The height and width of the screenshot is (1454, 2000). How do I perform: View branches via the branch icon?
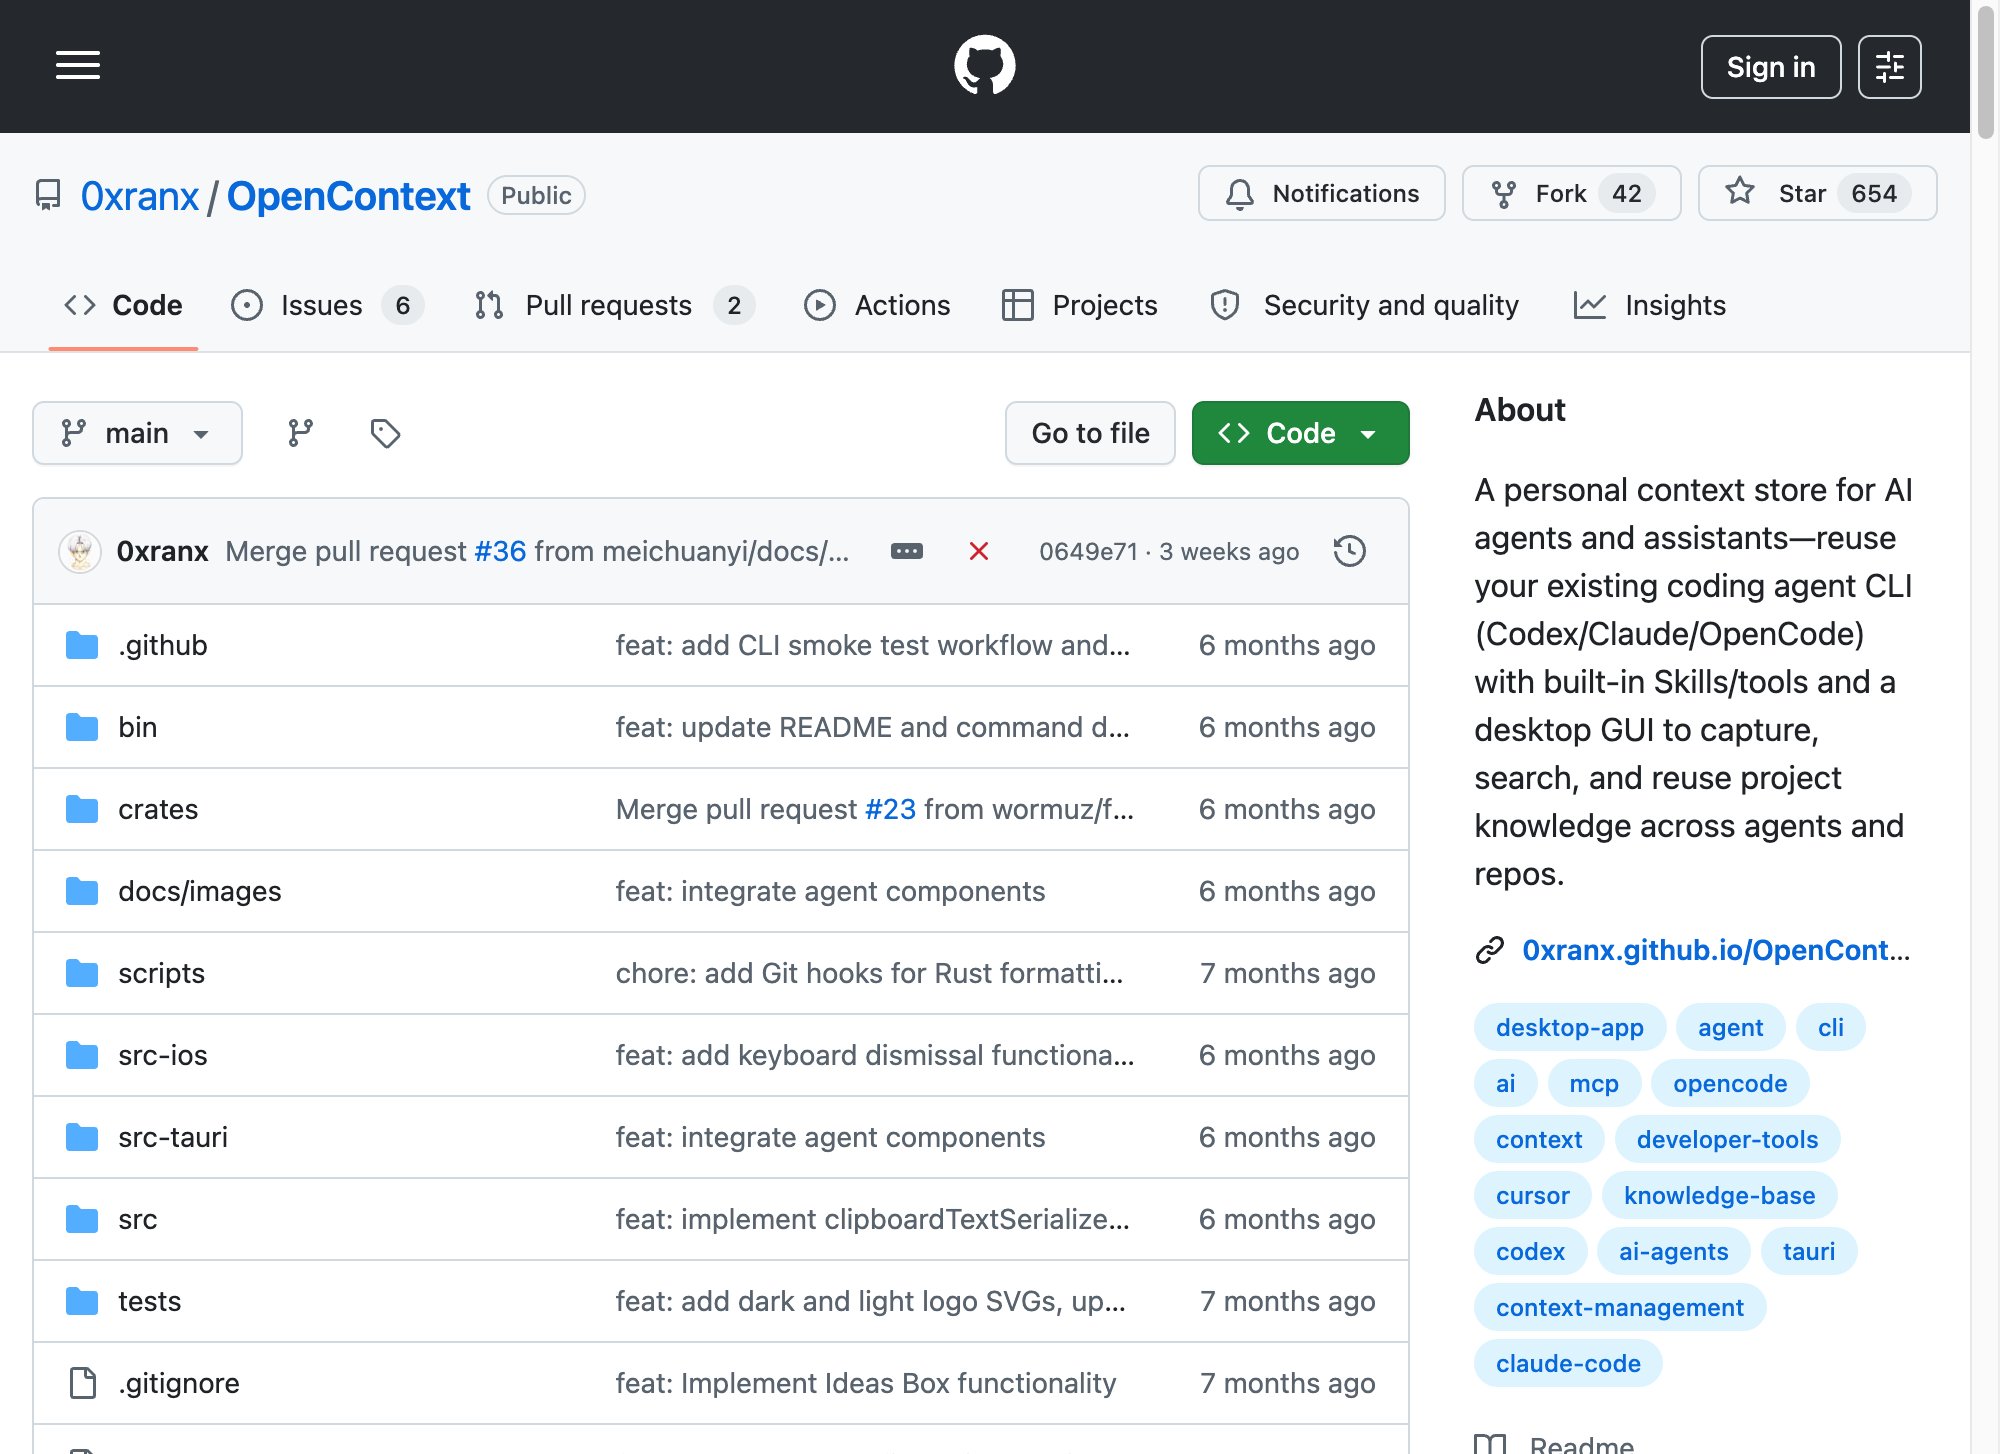point(300,433)
